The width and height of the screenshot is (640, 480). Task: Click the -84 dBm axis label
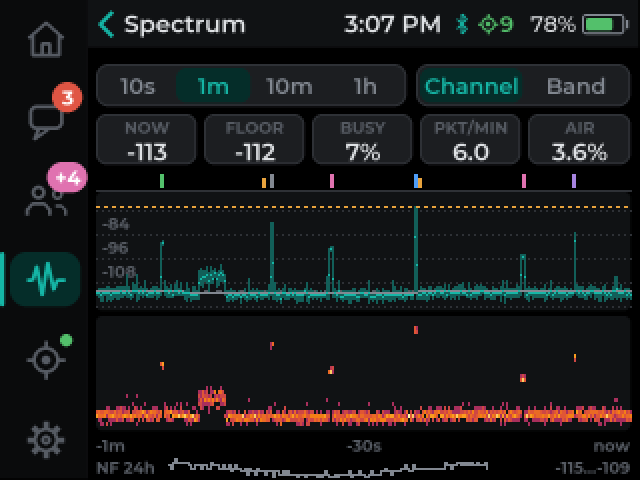tap(116, 224)
